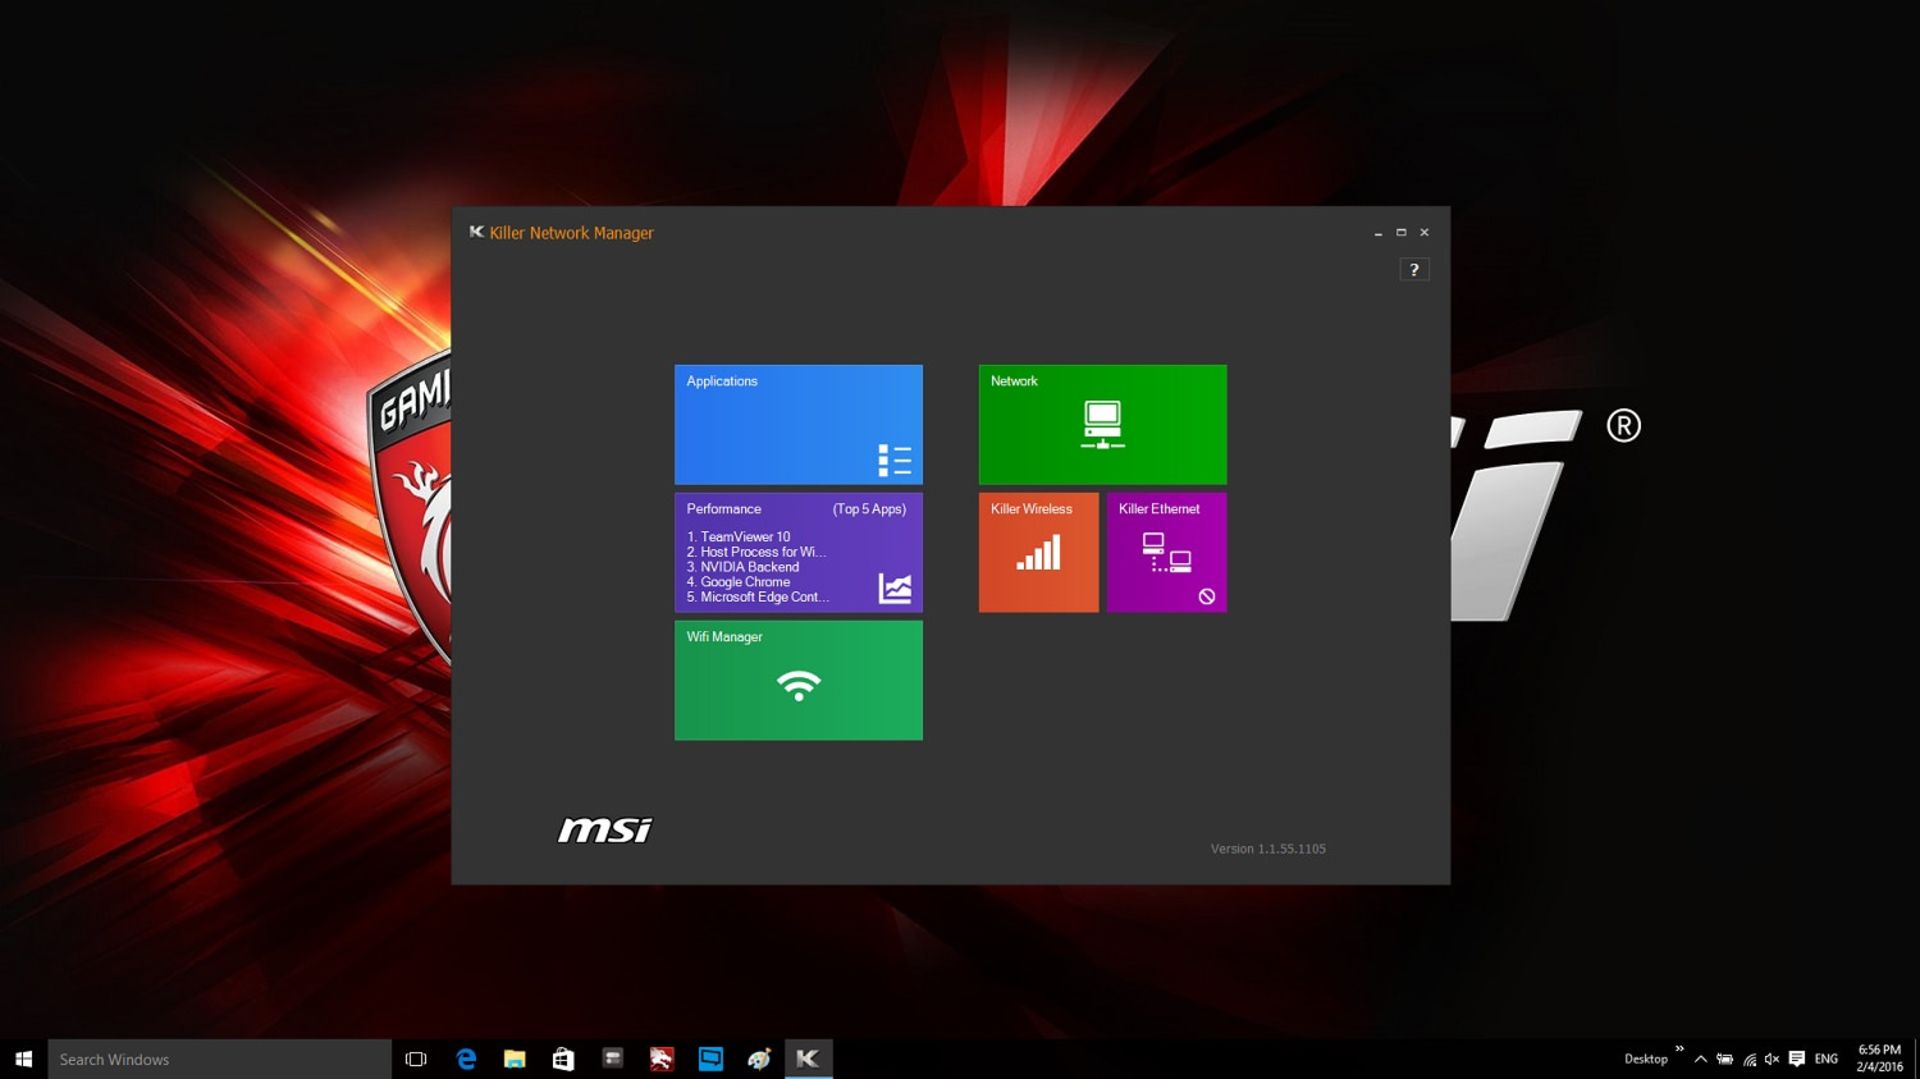Open the clock and date flyout
The height and width of the screenshot is (1079, 1920).
click(x=1879, y=1059)
